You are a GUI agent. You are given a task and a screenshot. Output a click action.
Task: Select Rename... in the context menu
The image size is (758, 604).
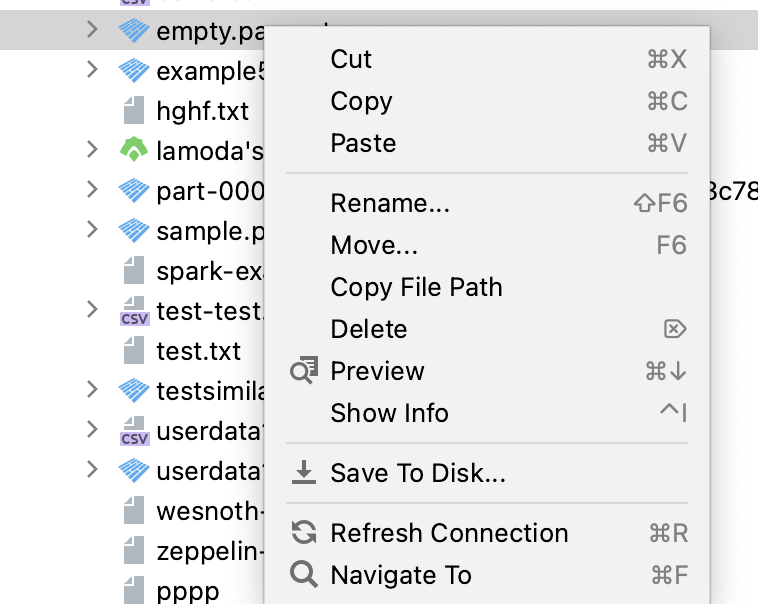[x=390, y=203]
